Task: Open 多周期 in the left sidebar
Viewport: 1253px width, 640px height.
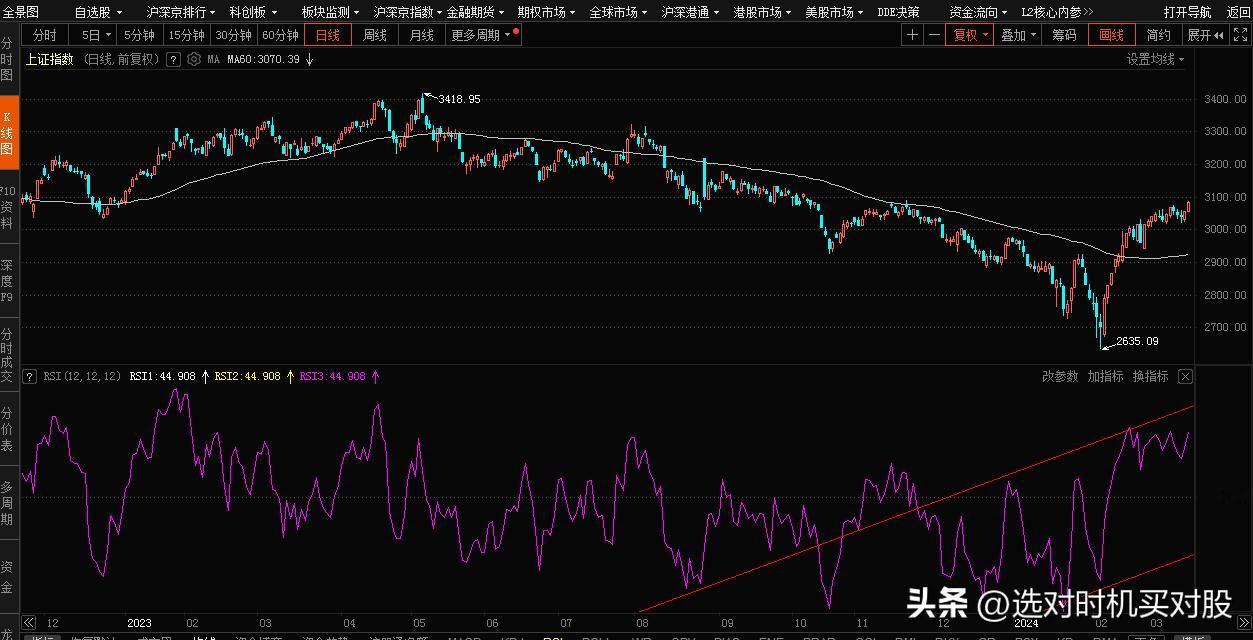Action: click(7, 502)
